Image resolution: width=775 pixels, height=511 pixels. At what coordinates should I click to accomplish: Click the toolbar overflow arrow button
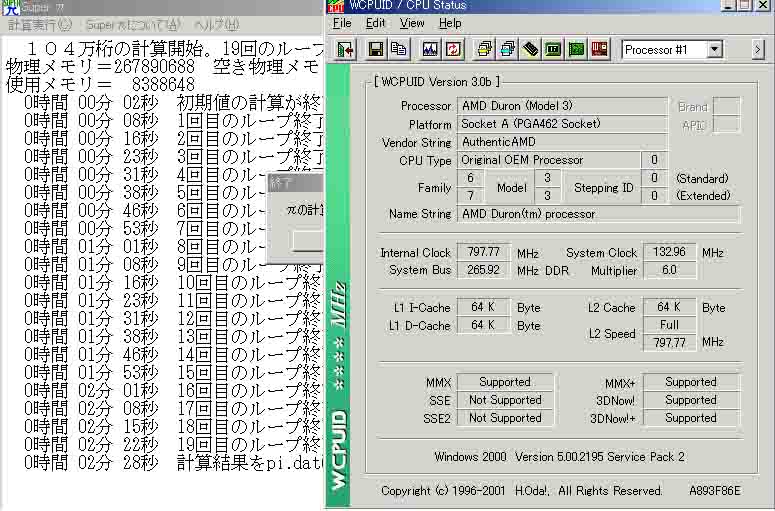[x=758, y=49]
